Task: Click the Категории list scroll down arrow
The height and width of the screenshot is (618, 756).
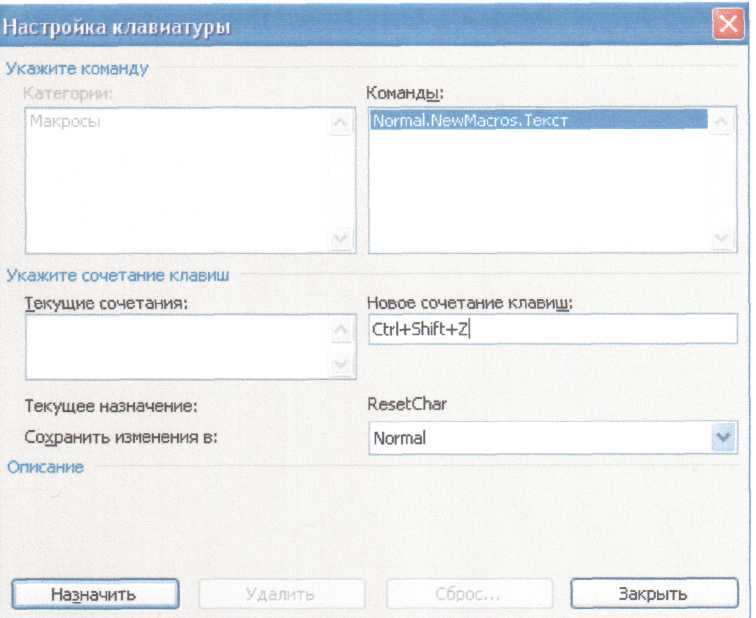Action: 340,238
